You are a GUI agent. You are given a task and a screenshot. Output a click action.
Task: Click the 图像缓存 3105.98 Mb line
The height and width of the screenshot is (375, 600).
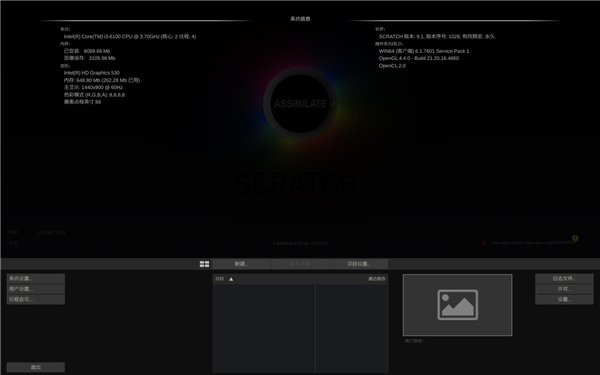coord(89,58)
